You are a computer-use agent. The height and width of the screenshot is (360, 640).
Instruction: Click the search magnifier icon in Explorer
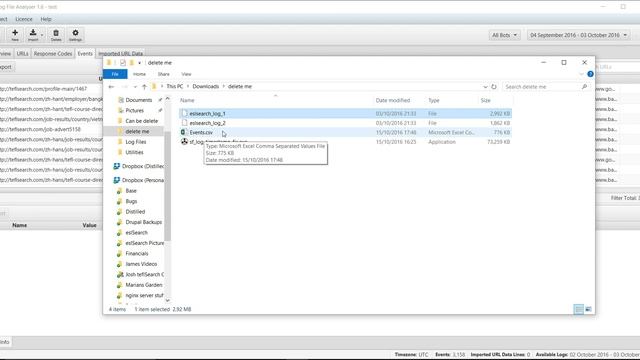coord(584,87)
